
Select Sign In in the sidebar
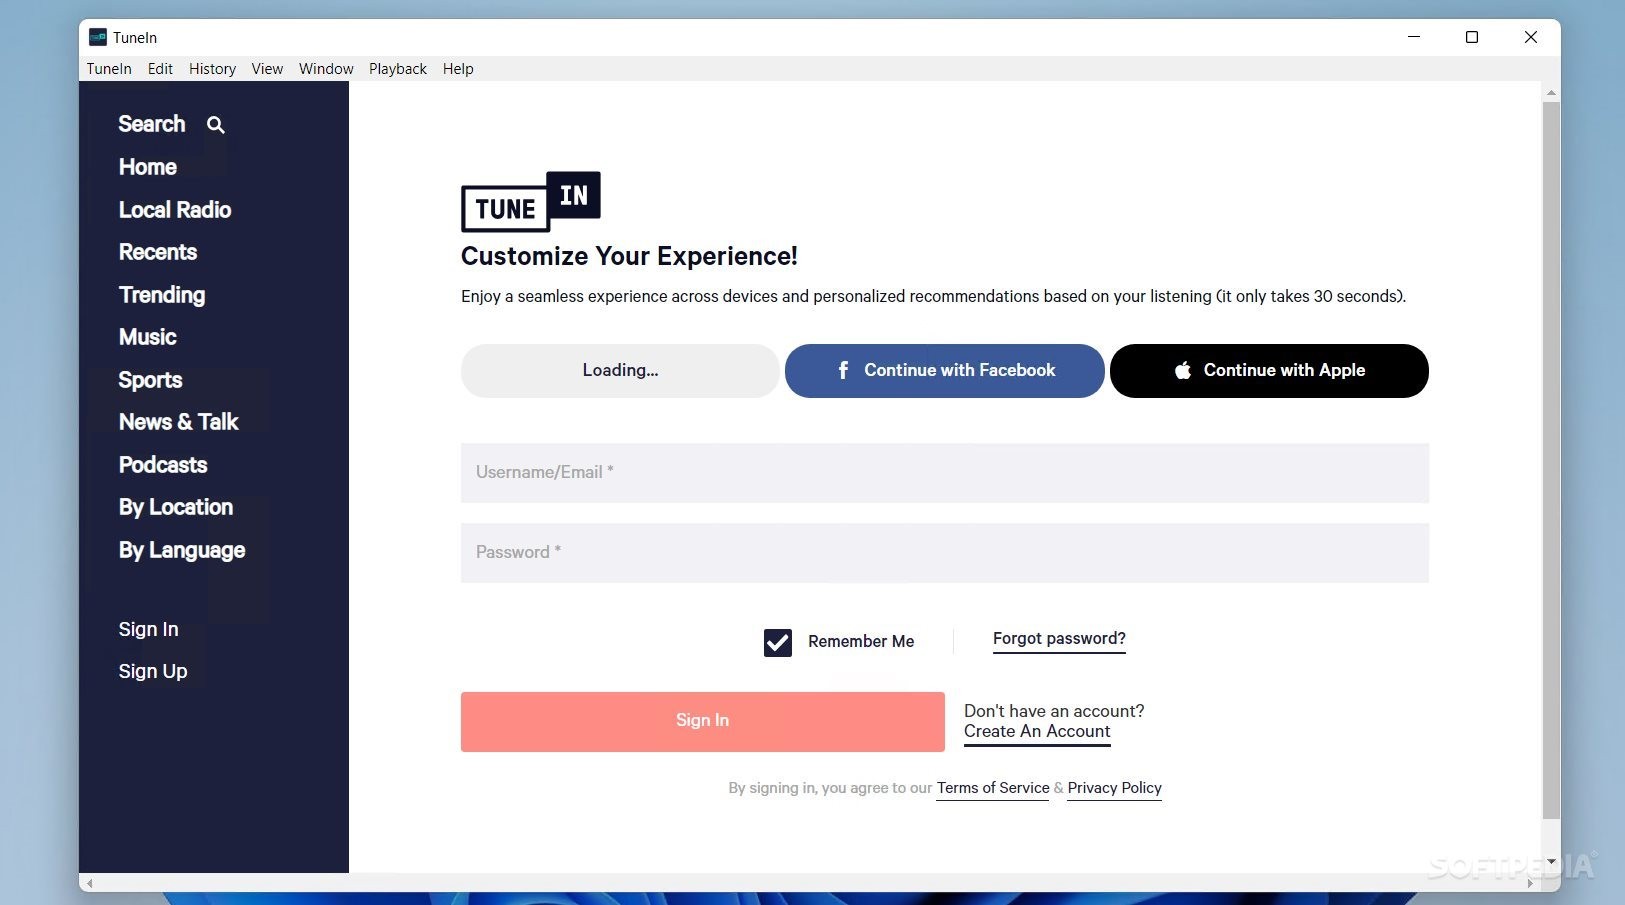[148, 629]
